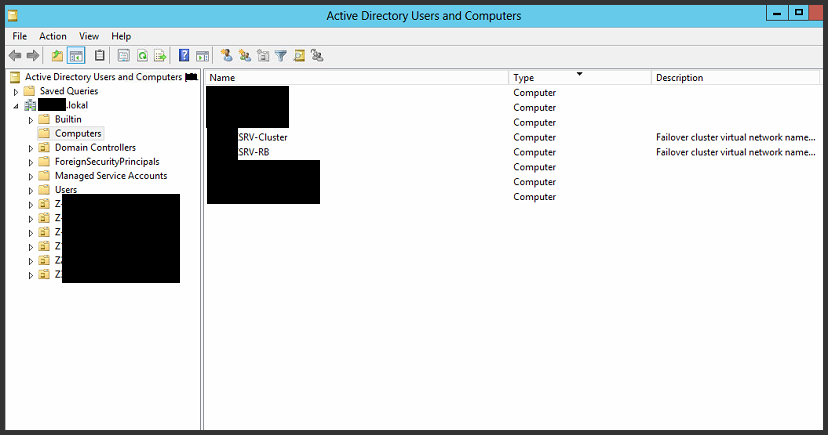Click the Users folder icon

(x=44, y=190)
